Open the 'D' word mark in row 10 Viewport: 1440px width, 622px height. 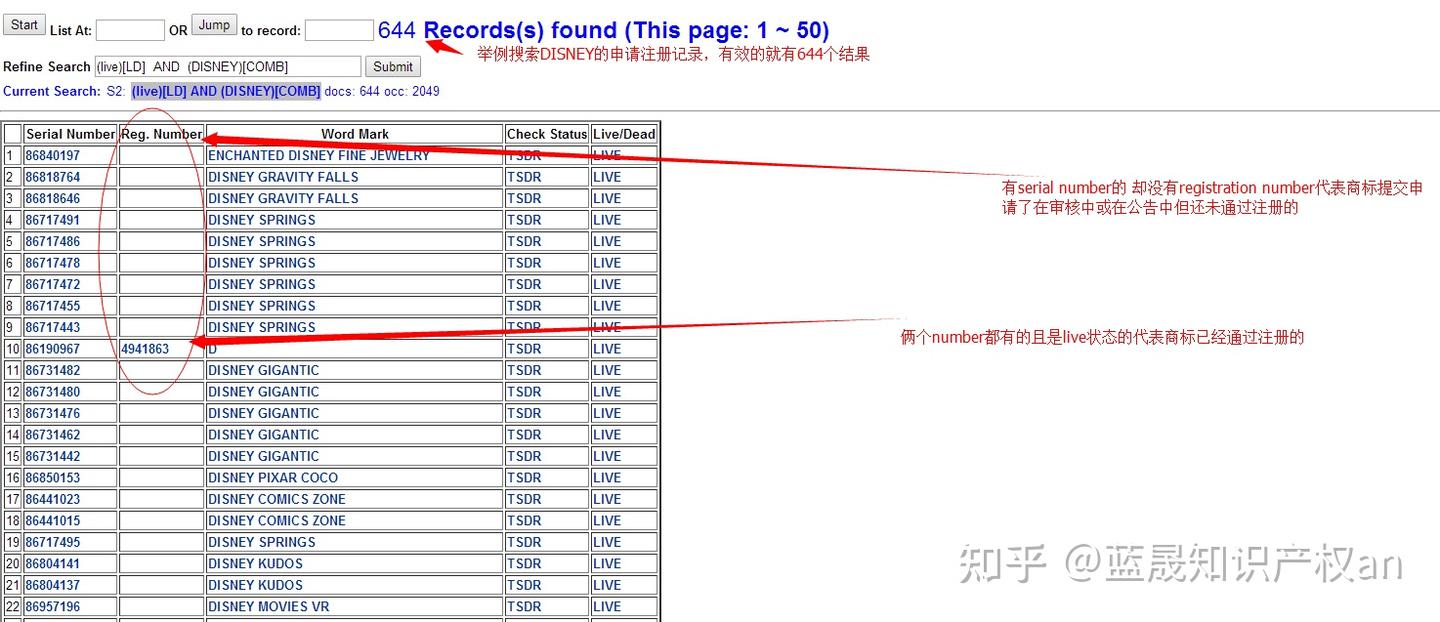click(213, 349)
